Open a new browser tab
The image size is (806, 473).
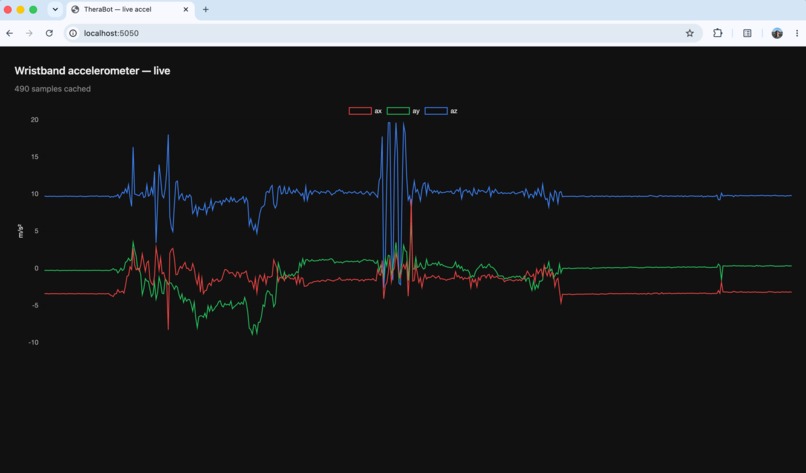point(206,9)
